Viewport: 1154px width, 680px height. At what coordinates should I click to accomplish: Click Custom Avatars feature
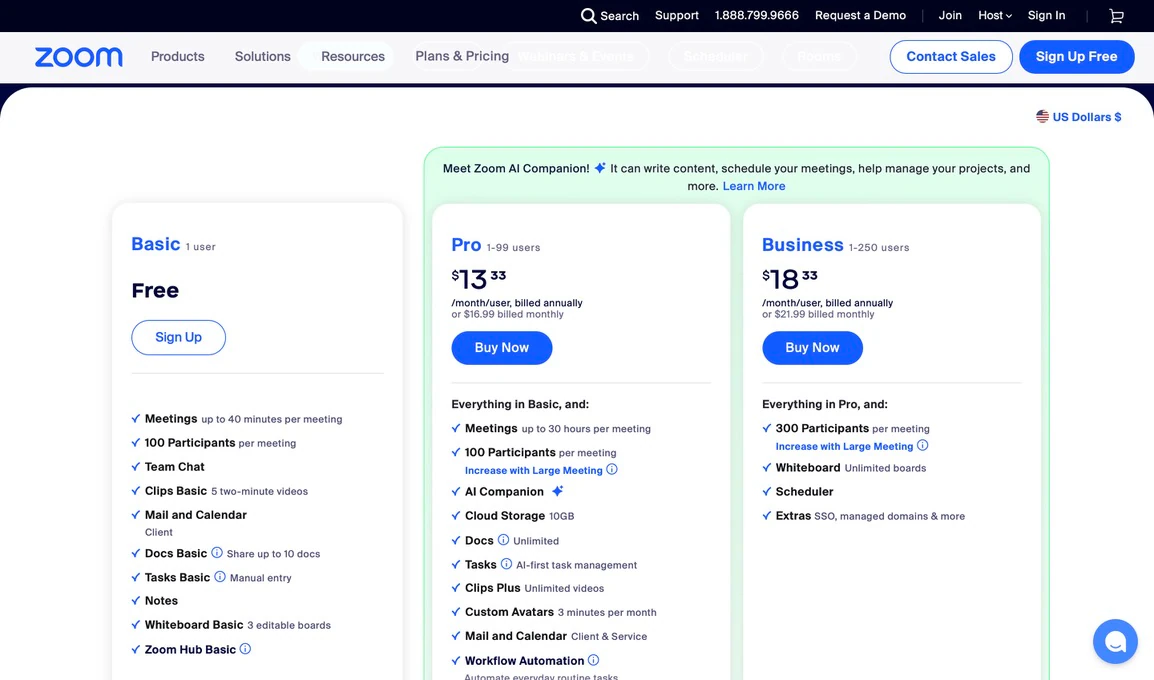(x=560, y=612)
